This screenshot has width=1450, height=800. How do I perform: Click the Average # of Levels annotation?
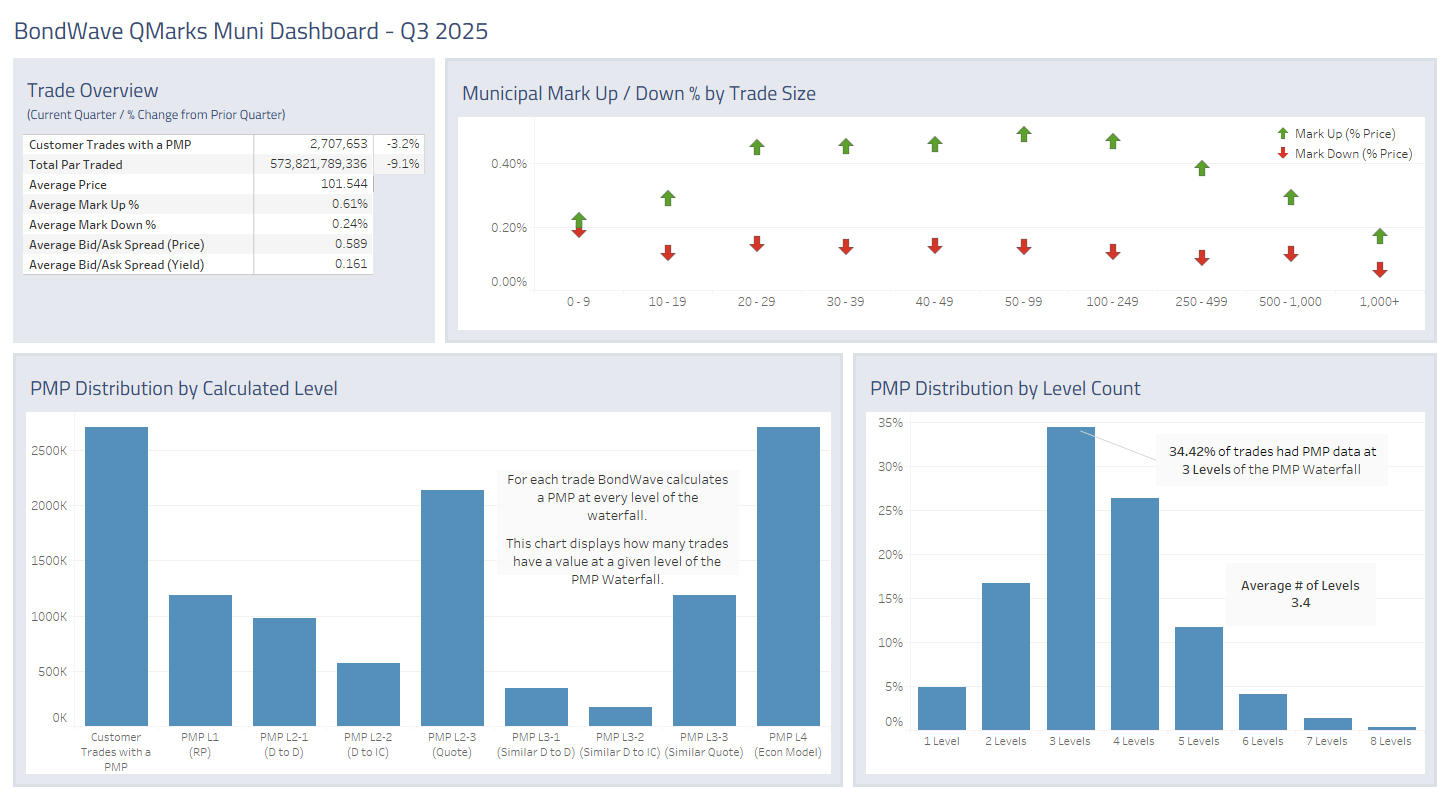click(1300, 594)
